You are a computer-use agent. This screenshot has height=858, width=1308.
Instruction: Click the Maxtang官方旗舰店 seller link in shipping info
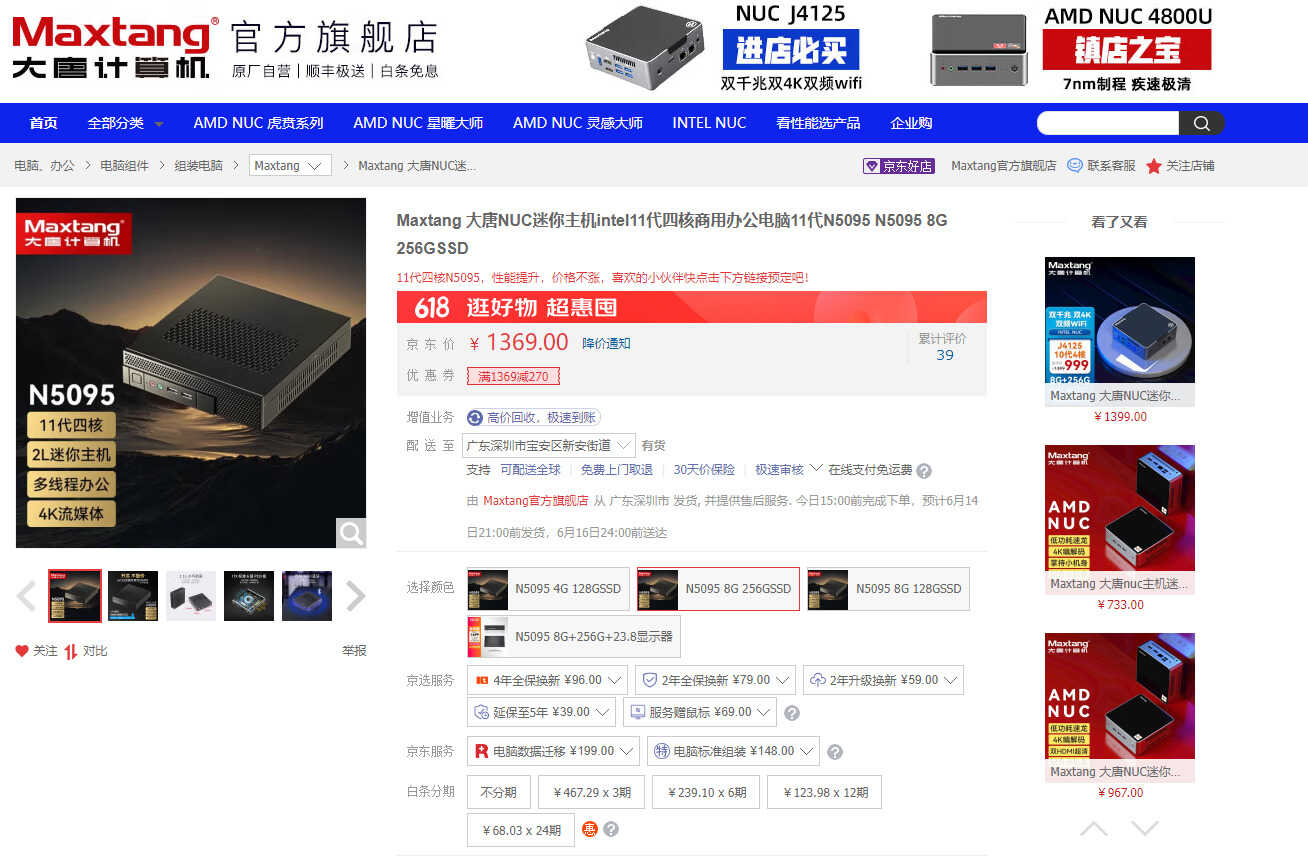click(x=535, y=500)
